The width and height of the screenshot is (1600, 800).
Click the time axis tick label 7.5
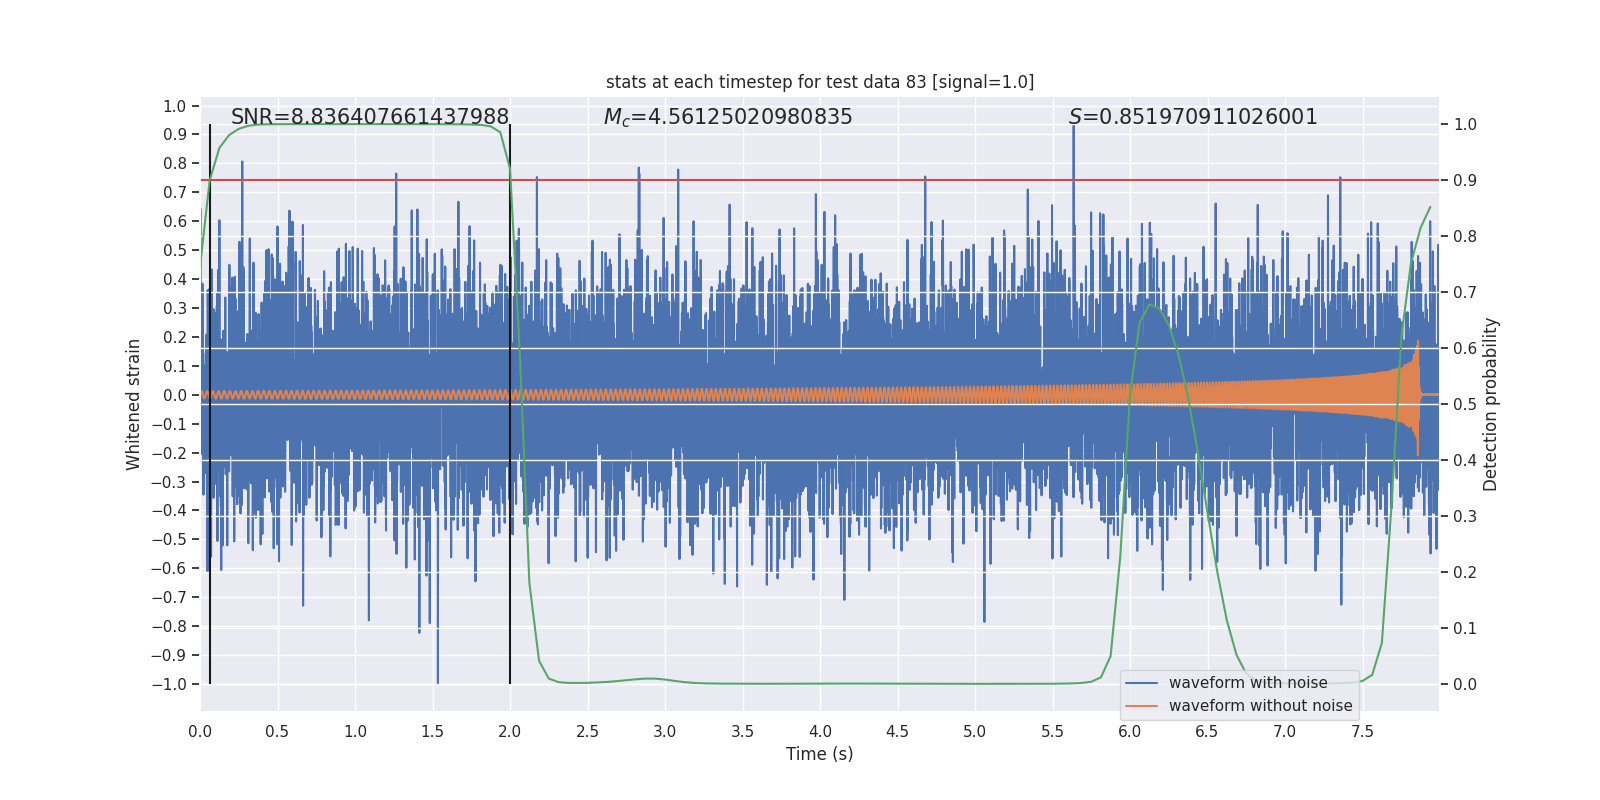click(1362, 731)
